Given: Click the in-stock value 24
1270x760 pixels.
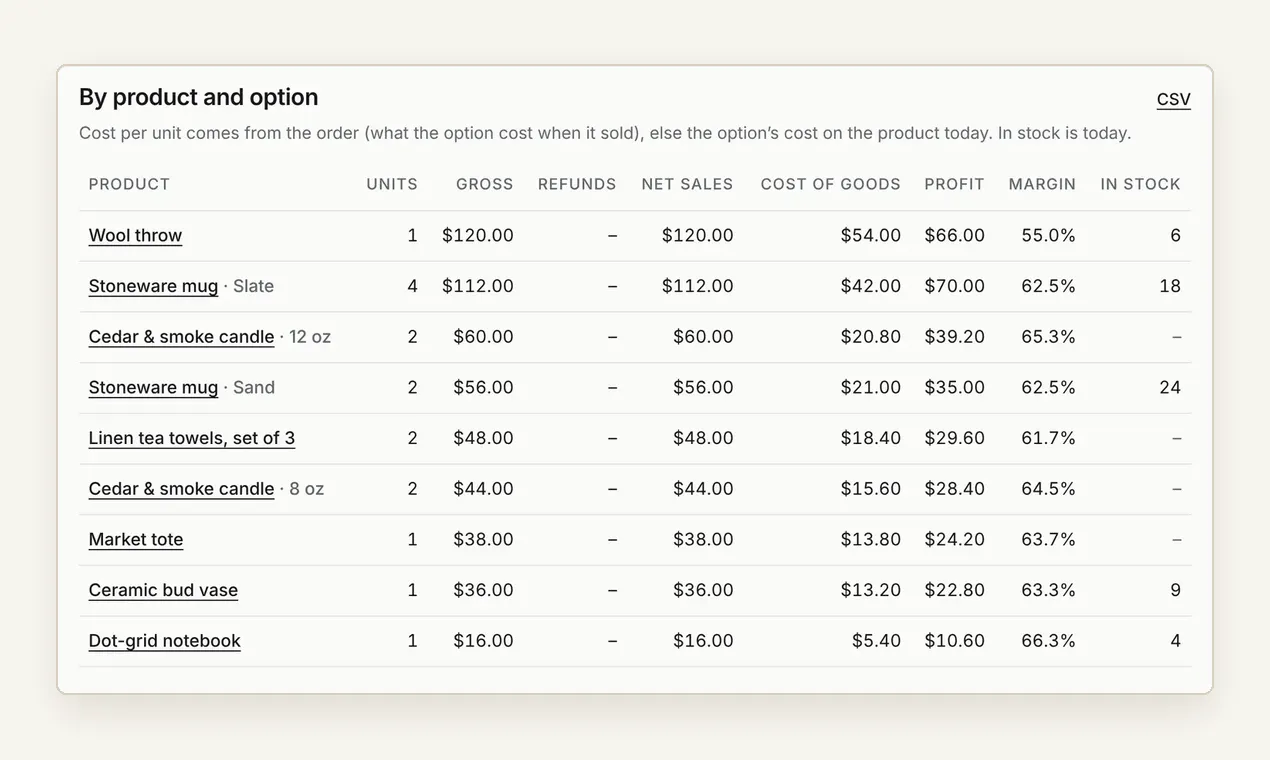Looking at the screenshot, I should click(x=1170, y=388).
